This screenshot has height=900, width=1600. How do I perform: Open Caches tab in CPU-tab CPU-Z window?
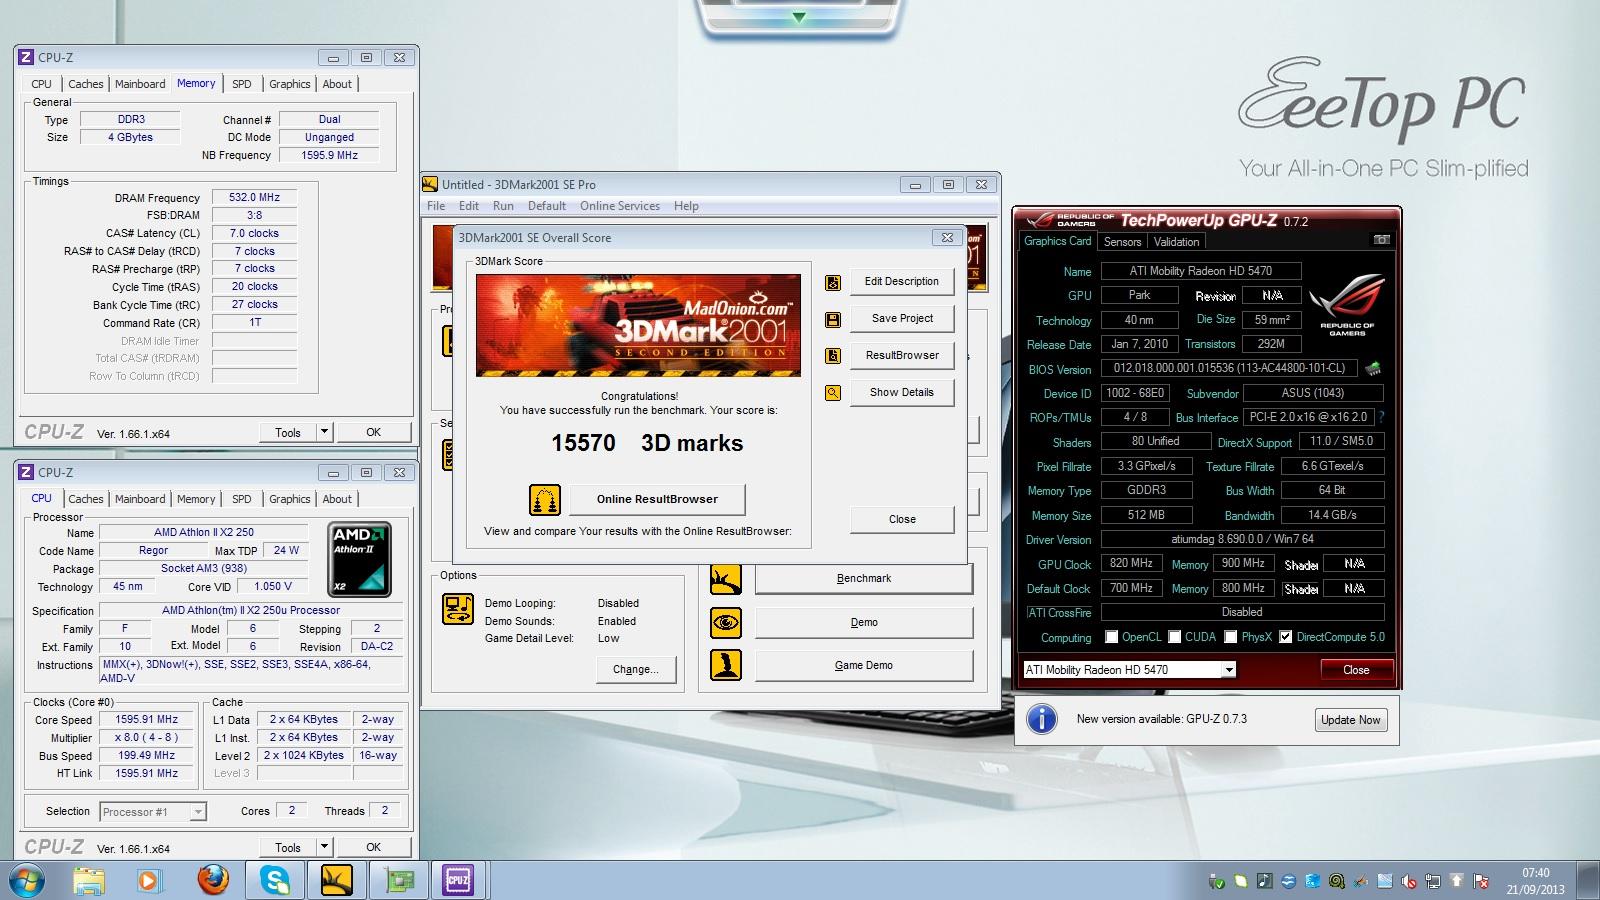click(86, 499)
